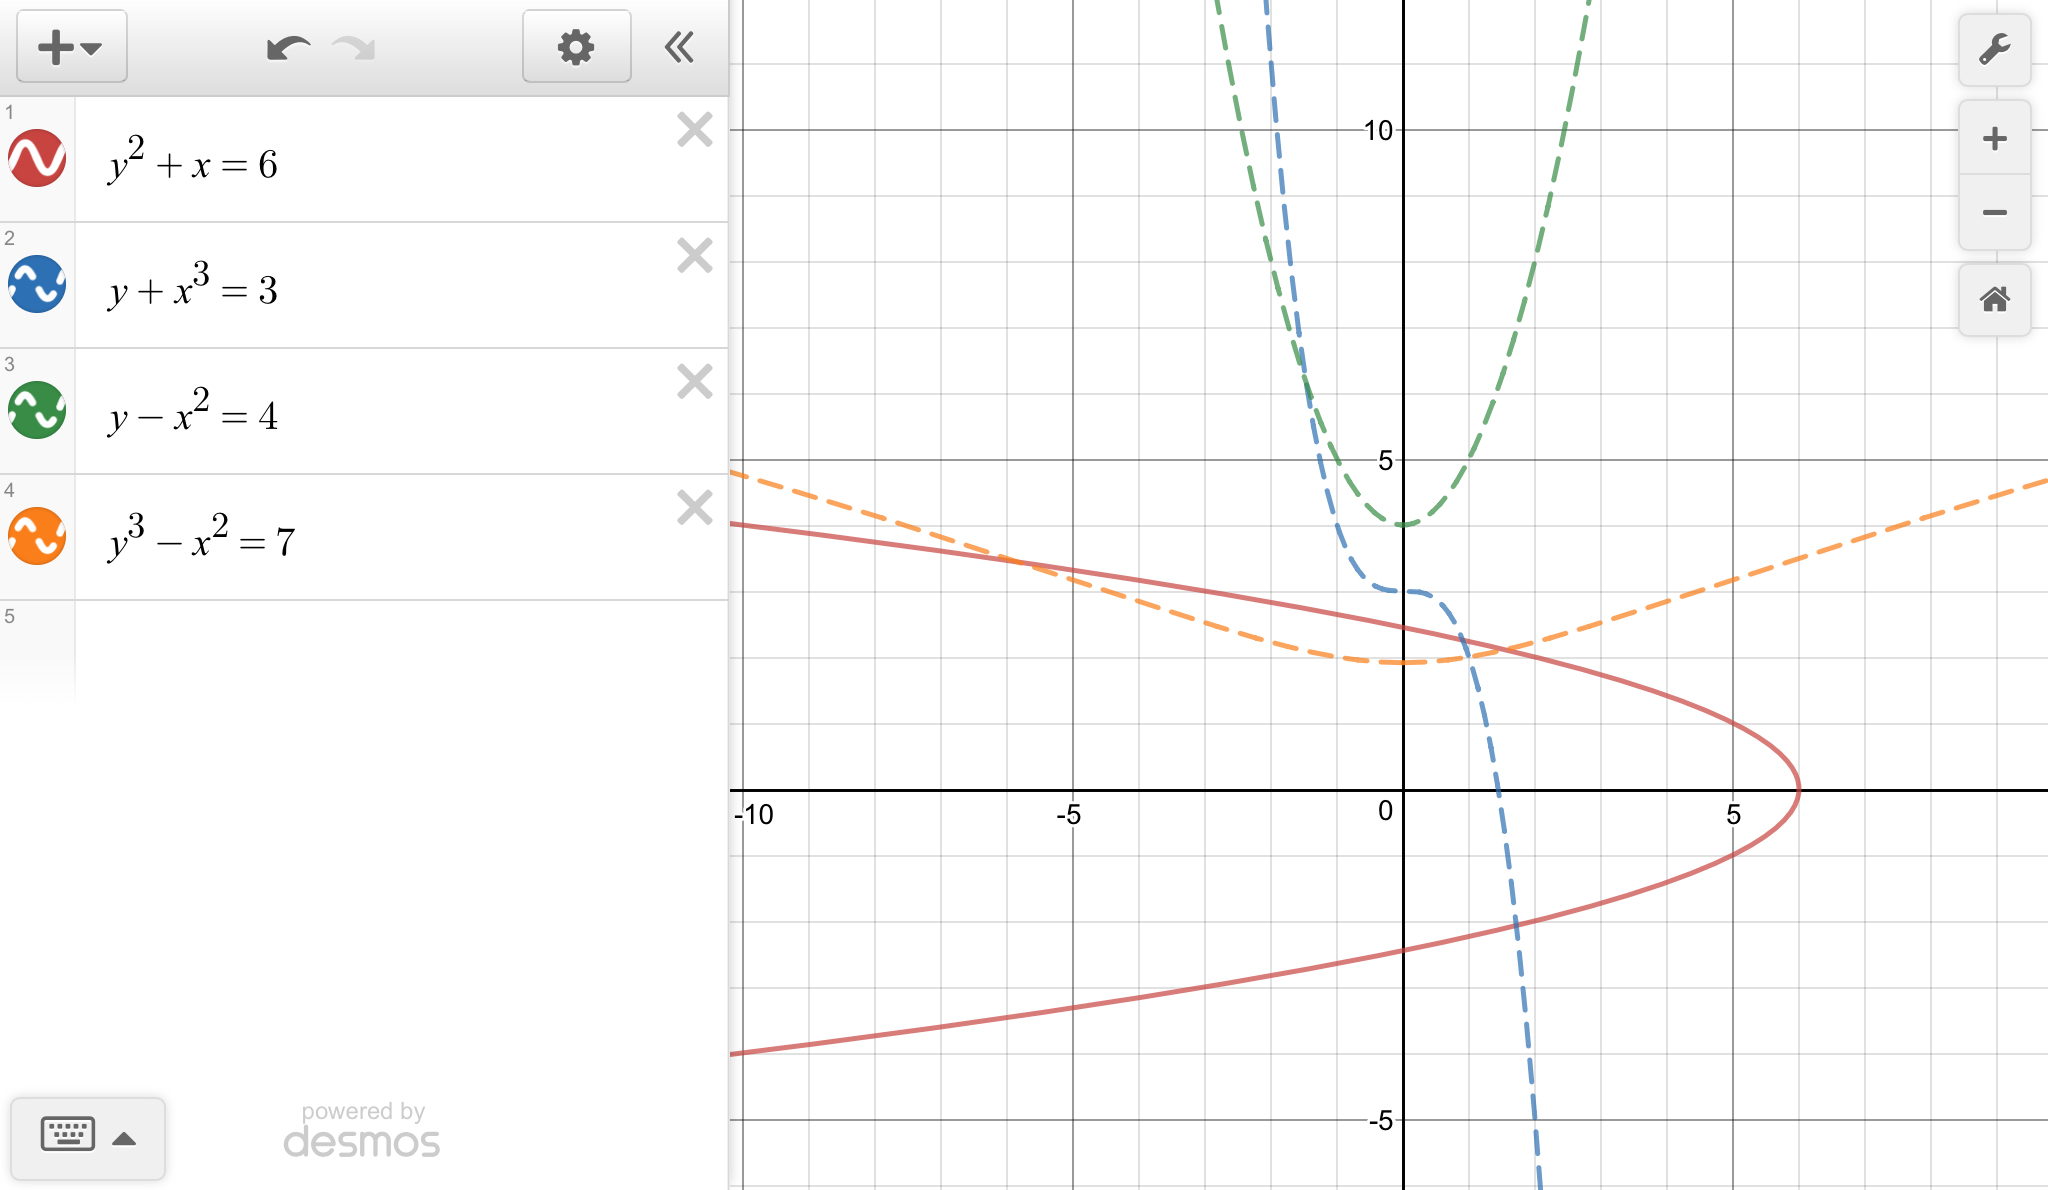Image resolution: width=2048 pixels, height=1190 pixels.
Task: Zoom out of the graph
Action: pyautogui.click(x=1994, y=212)
